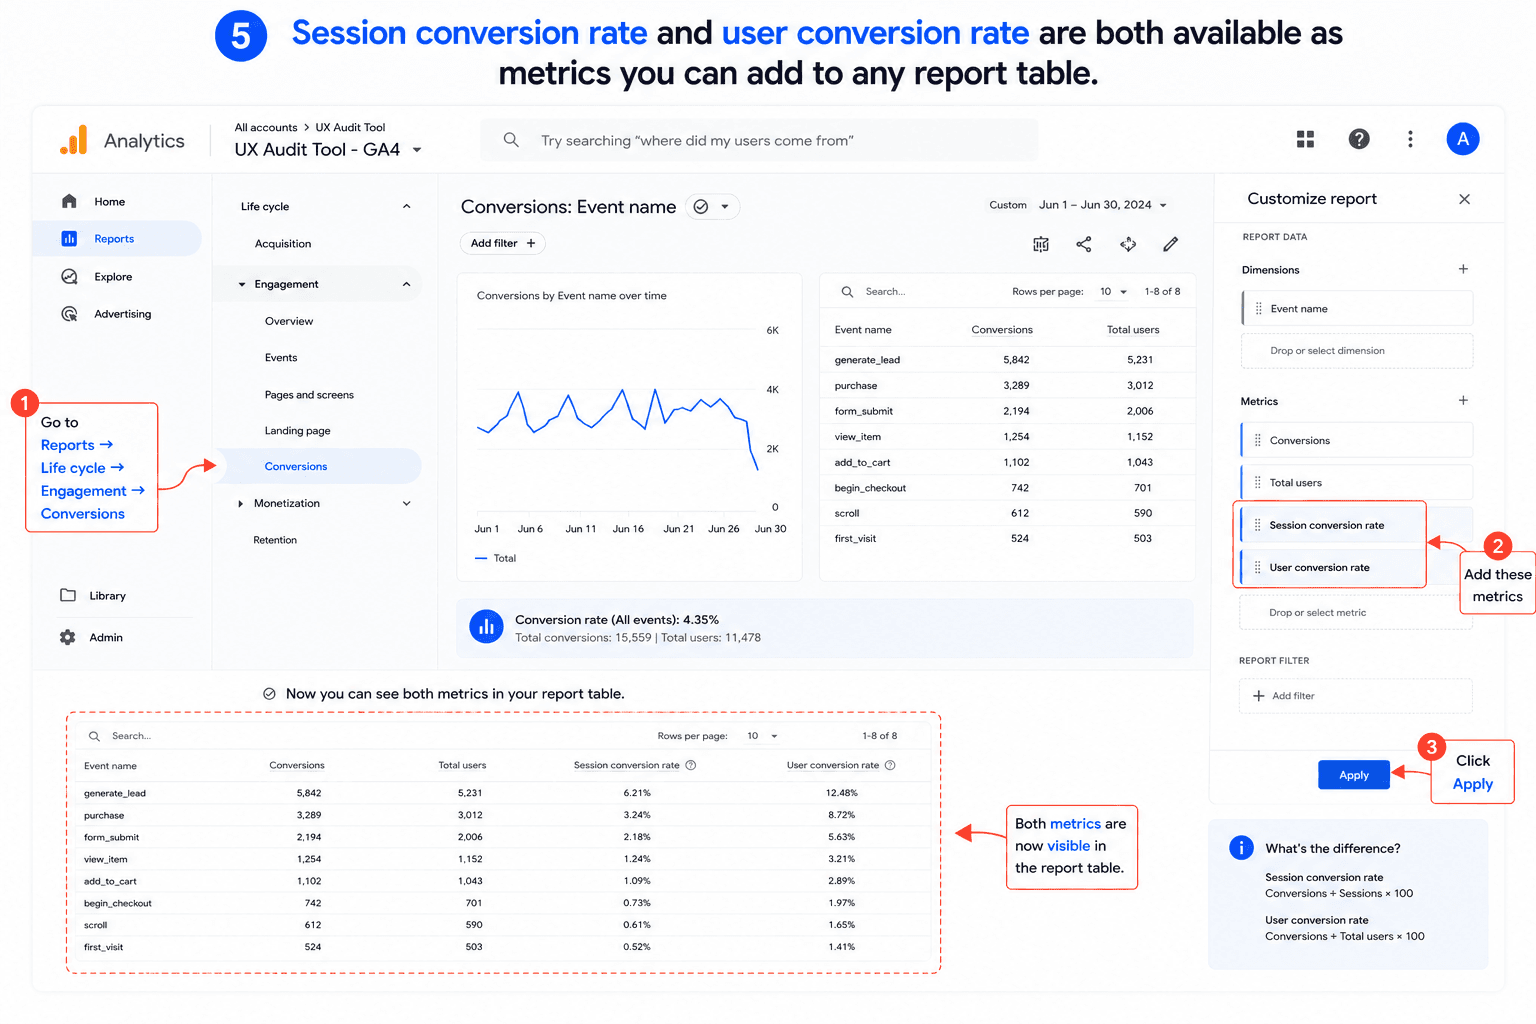Open the Pages and screens report

pos(309,395)
